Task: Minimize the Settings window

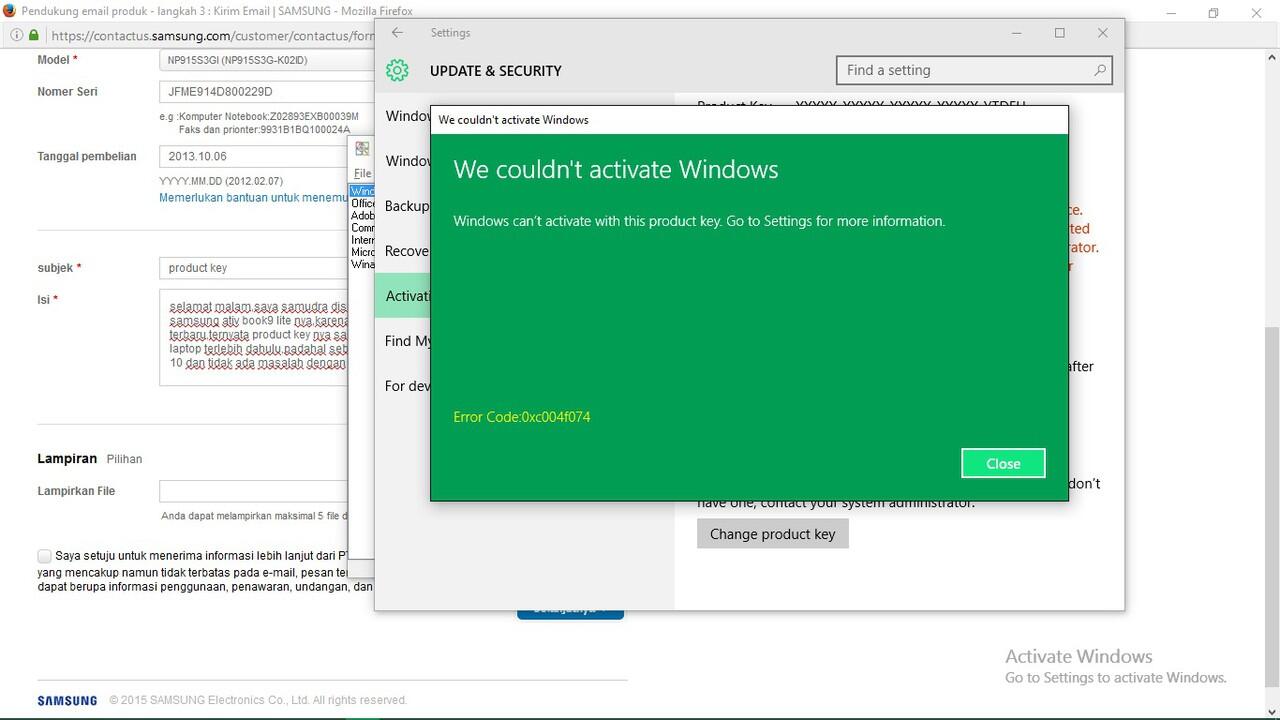Action: [1017, 33]
